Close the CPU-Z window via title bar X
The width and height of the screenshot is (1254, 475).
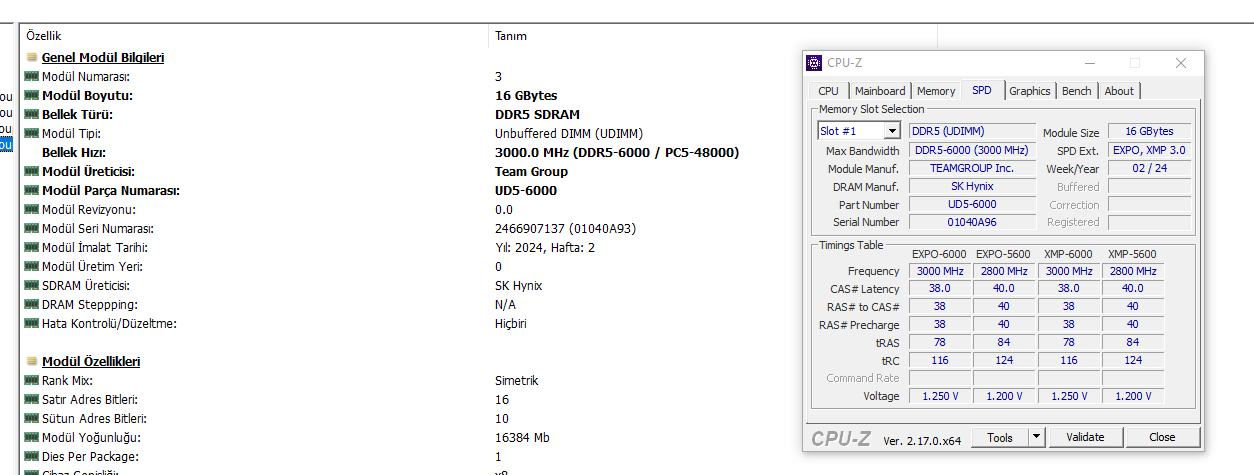[1181, 63]
